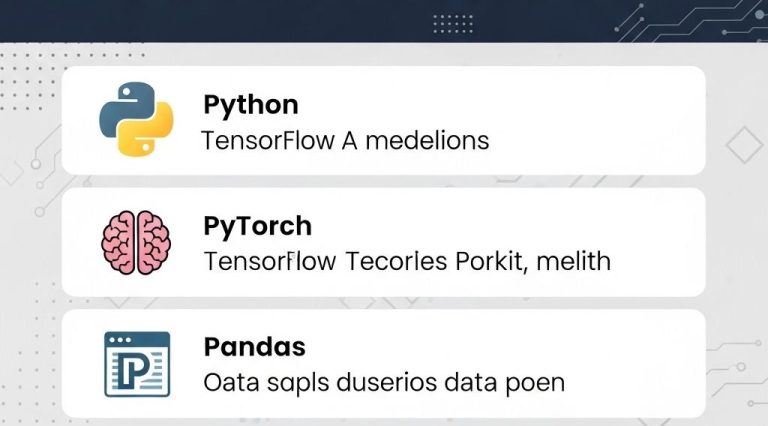Click the empty right area of the Pandas card
This screenshot has height=426, width=768.
(x=640, y=364)
